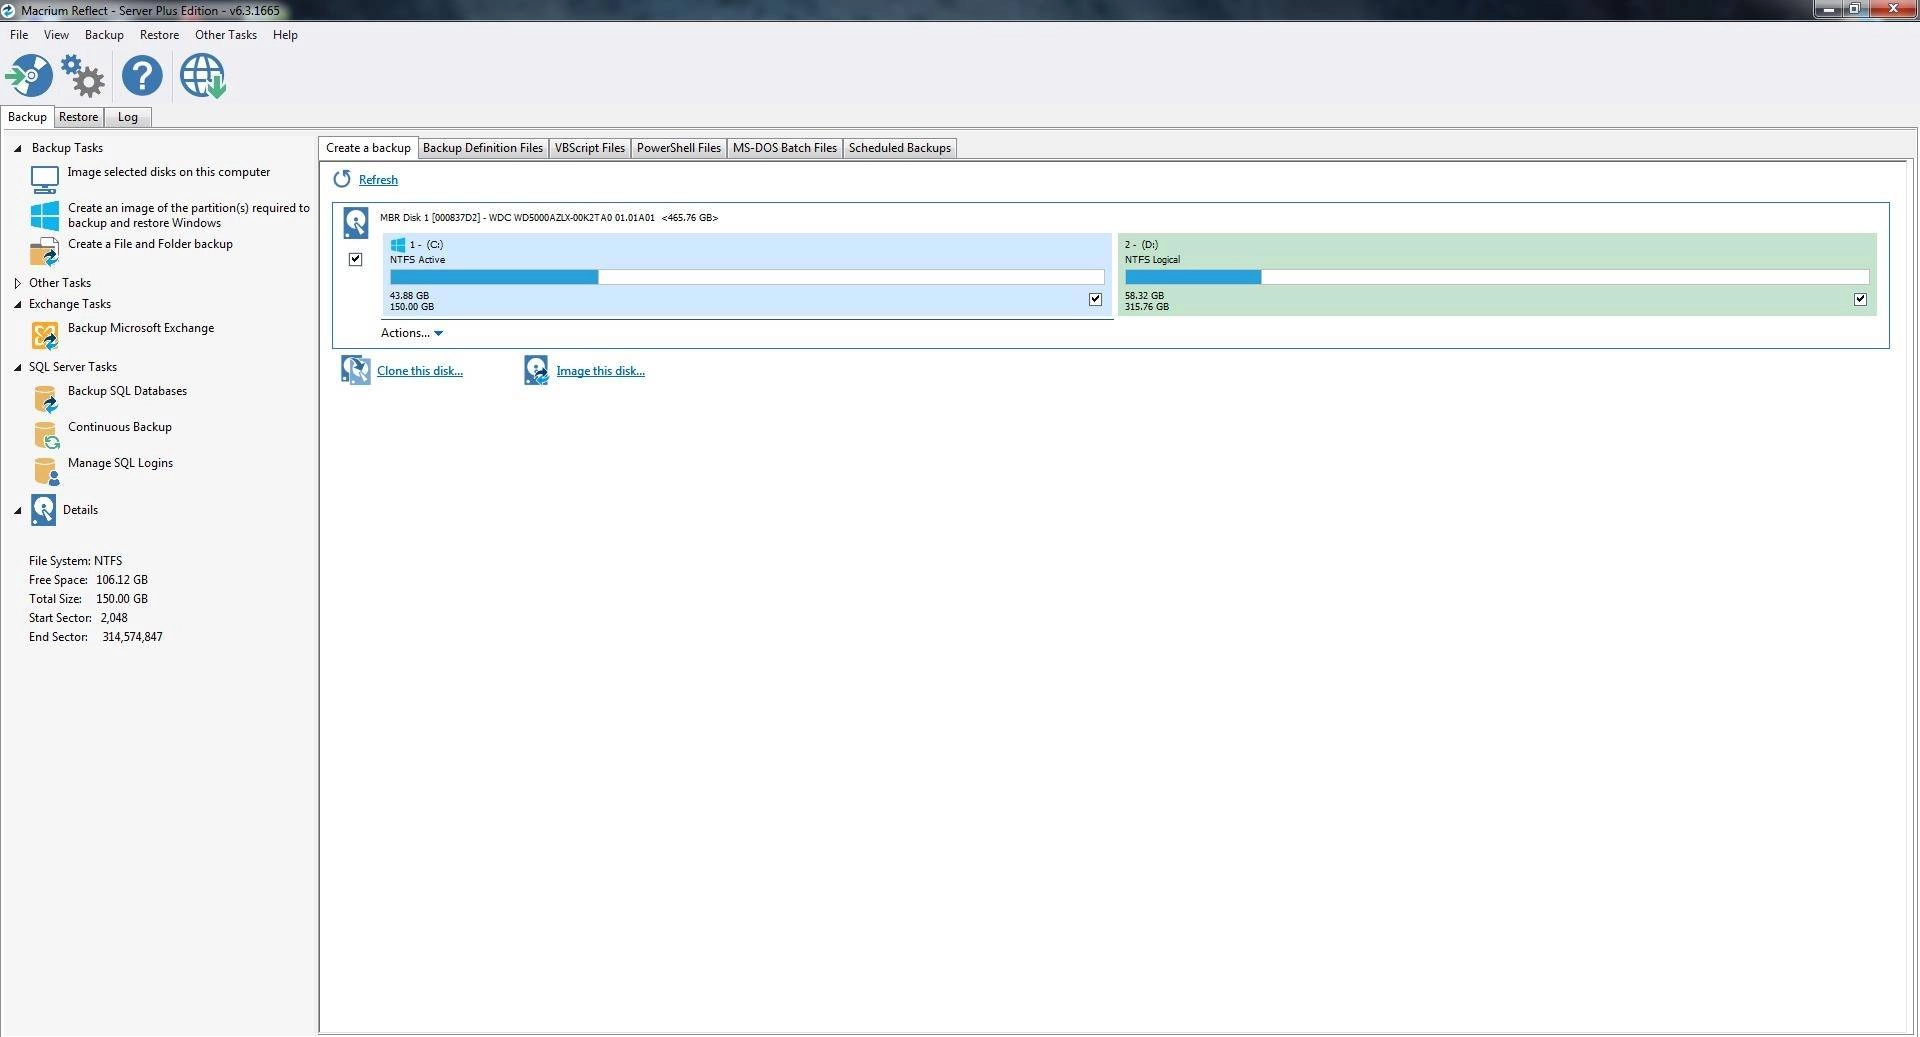The width and height of the screenshot is (1920, 1037).
Task: Collapse the Exchange Tasks section
Action: pyautogui.click(x=17, y=304)
